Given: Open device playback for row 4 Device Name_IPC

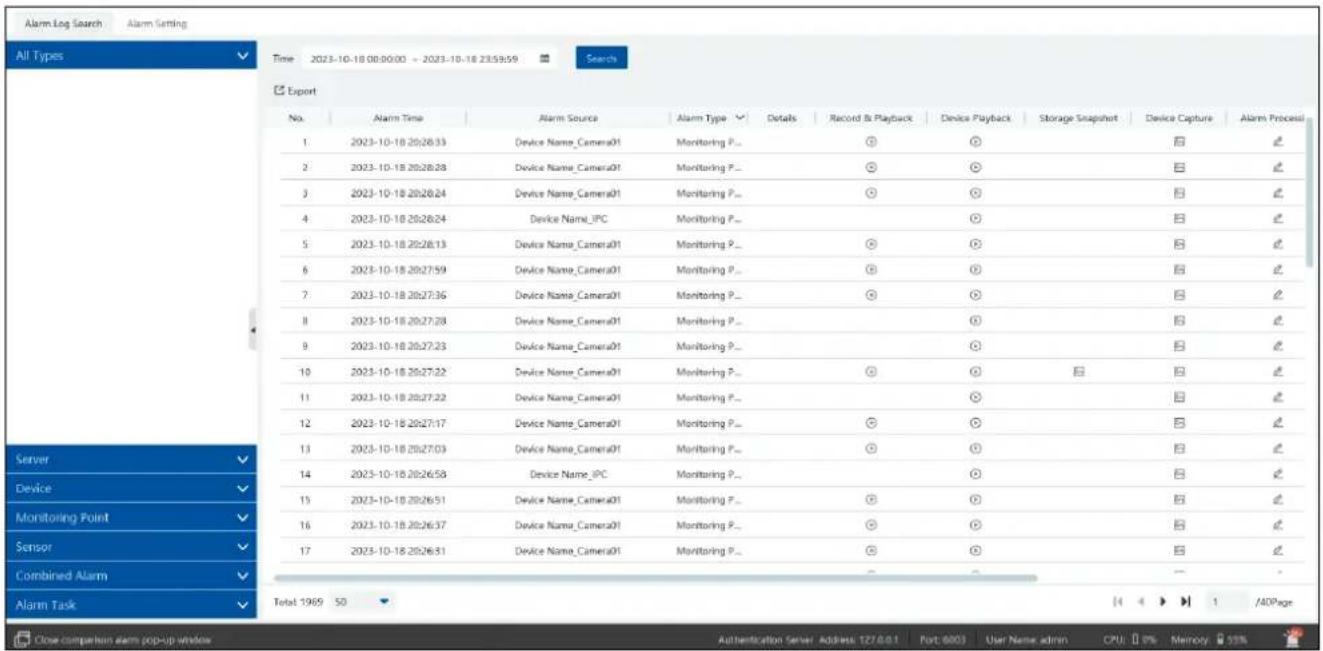Looking at the screenshot, I should pos(975,218).
